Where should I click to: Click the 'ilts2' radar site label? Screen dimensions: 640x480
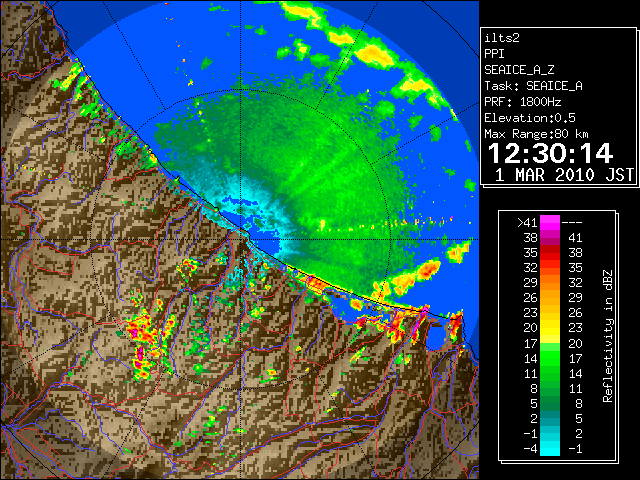pyautogui.click(x=502, y=38)
